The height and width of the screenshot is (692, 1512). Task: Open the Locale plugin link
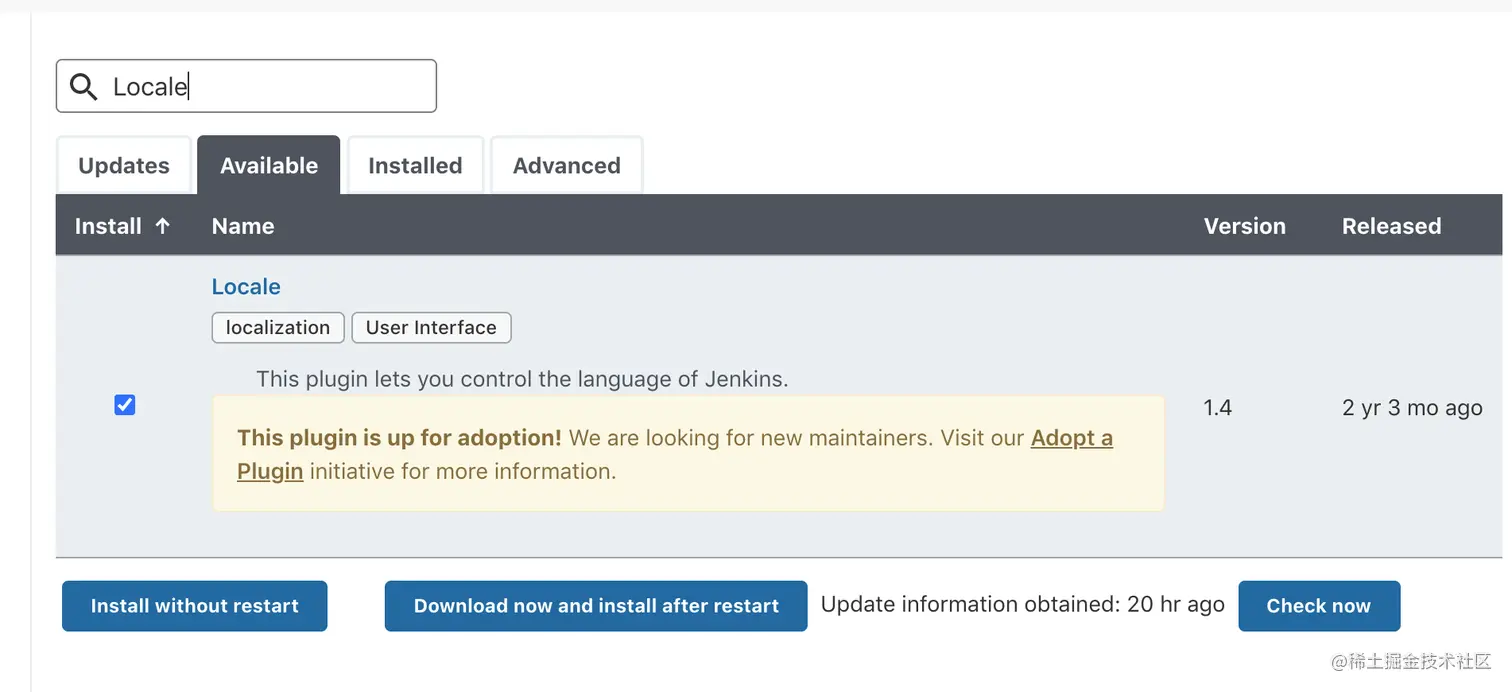click(x=246, y=287)
